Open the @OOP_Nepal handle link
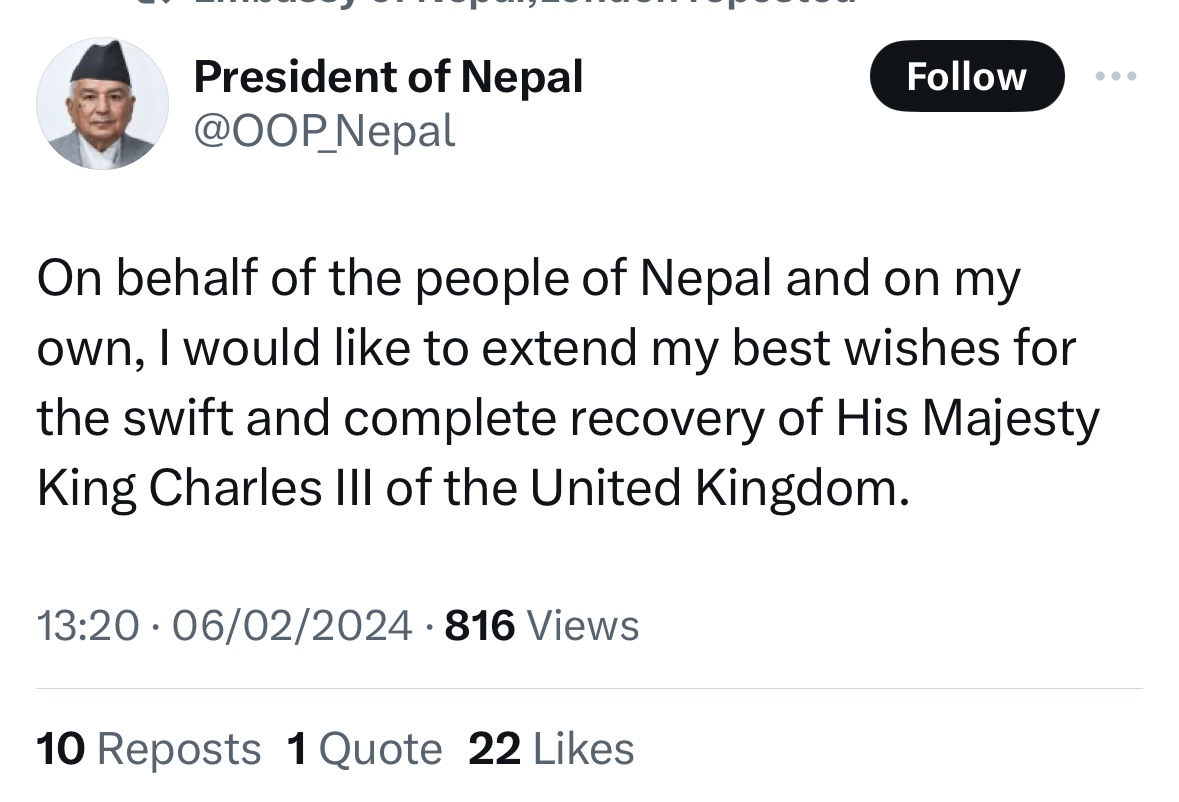Screen dimensions: 1179x802 pos(324,131)
